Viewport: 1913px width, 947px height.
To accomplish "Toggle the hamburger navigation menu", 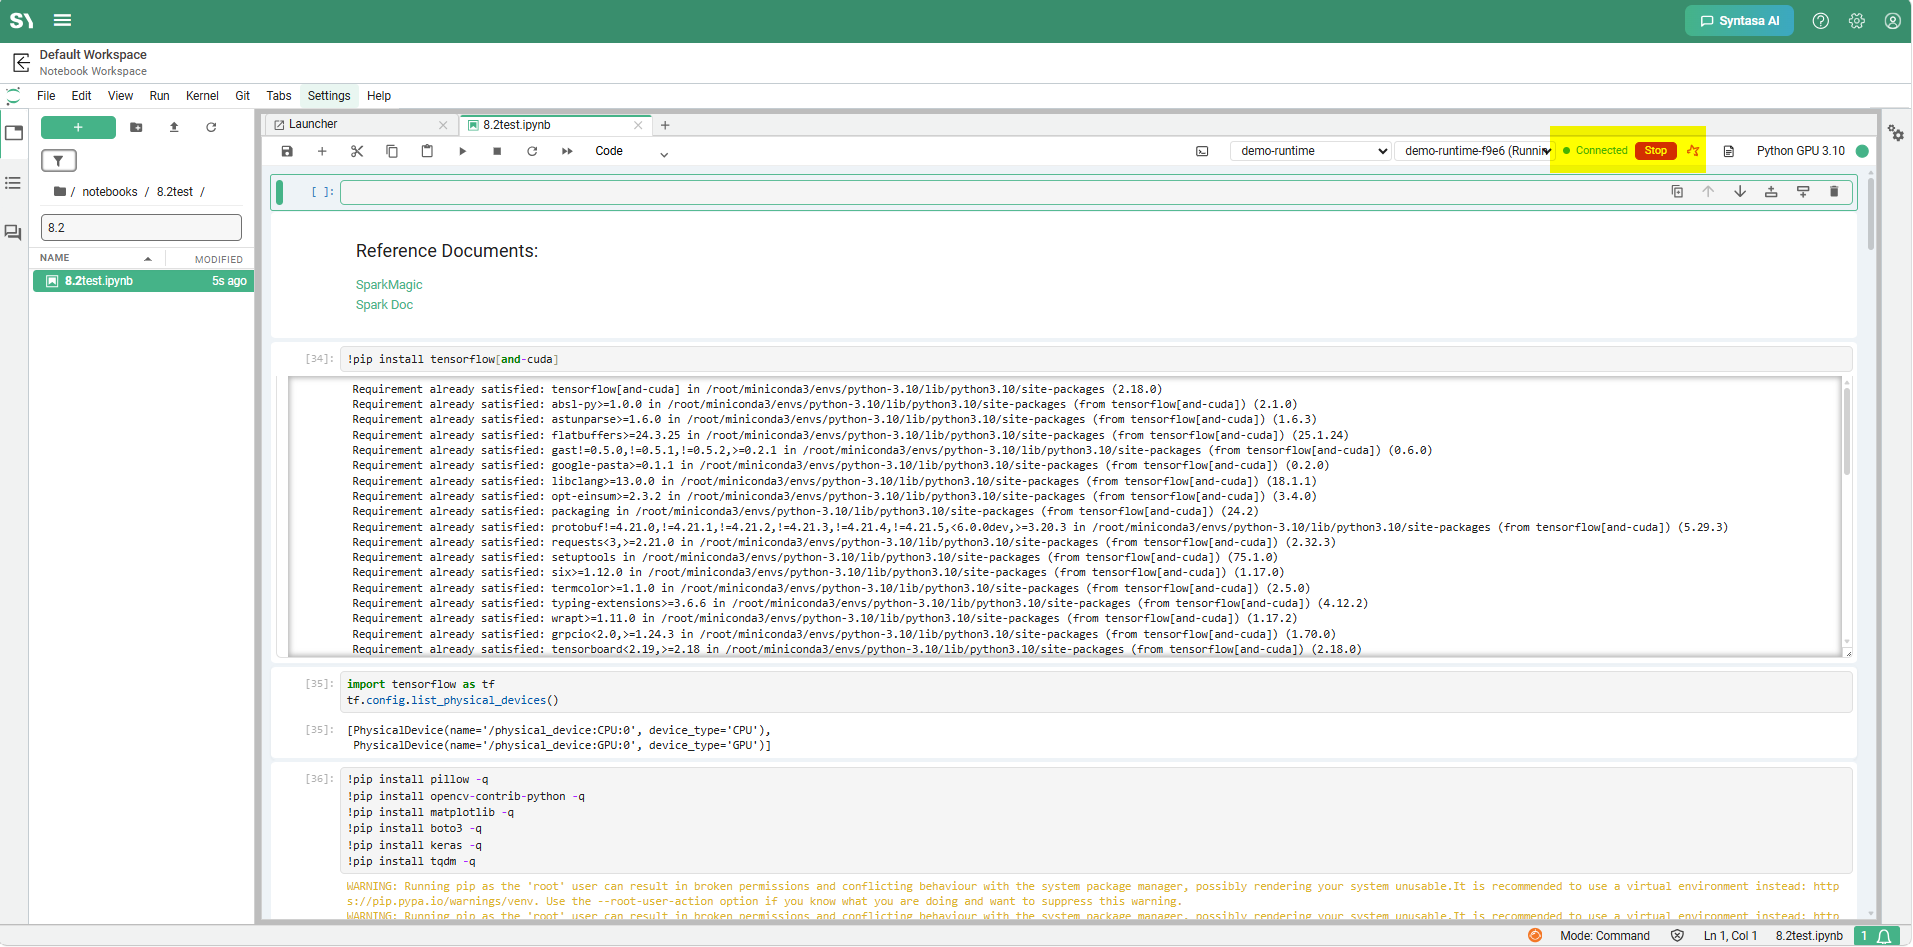I will click(x=62, y=20).
